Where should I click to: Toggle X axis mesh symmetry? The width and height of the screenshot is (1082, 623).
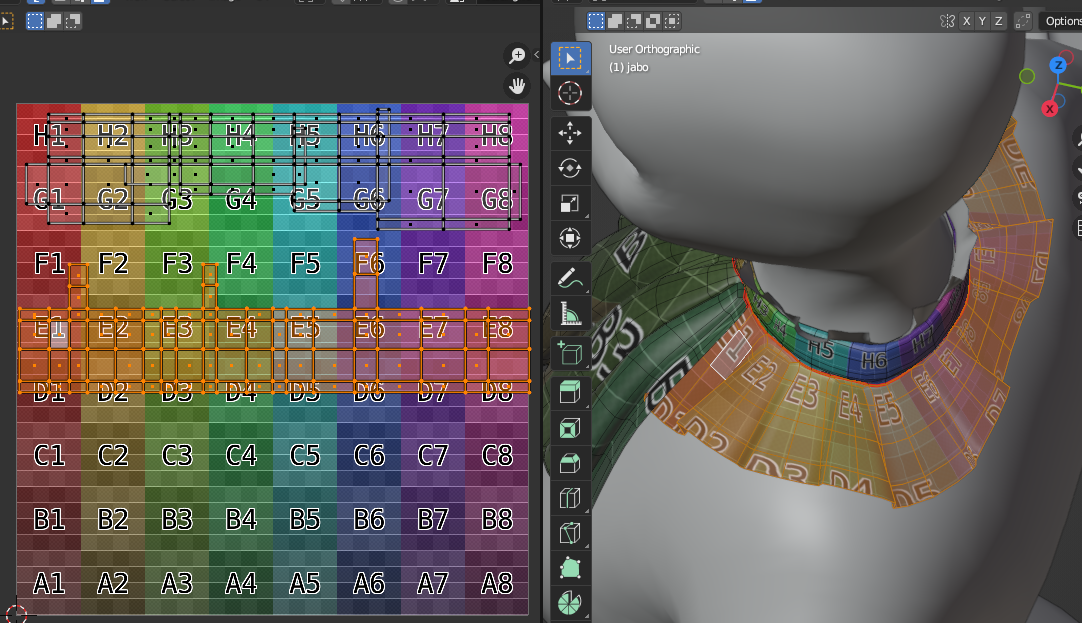[x=967, y=21]
